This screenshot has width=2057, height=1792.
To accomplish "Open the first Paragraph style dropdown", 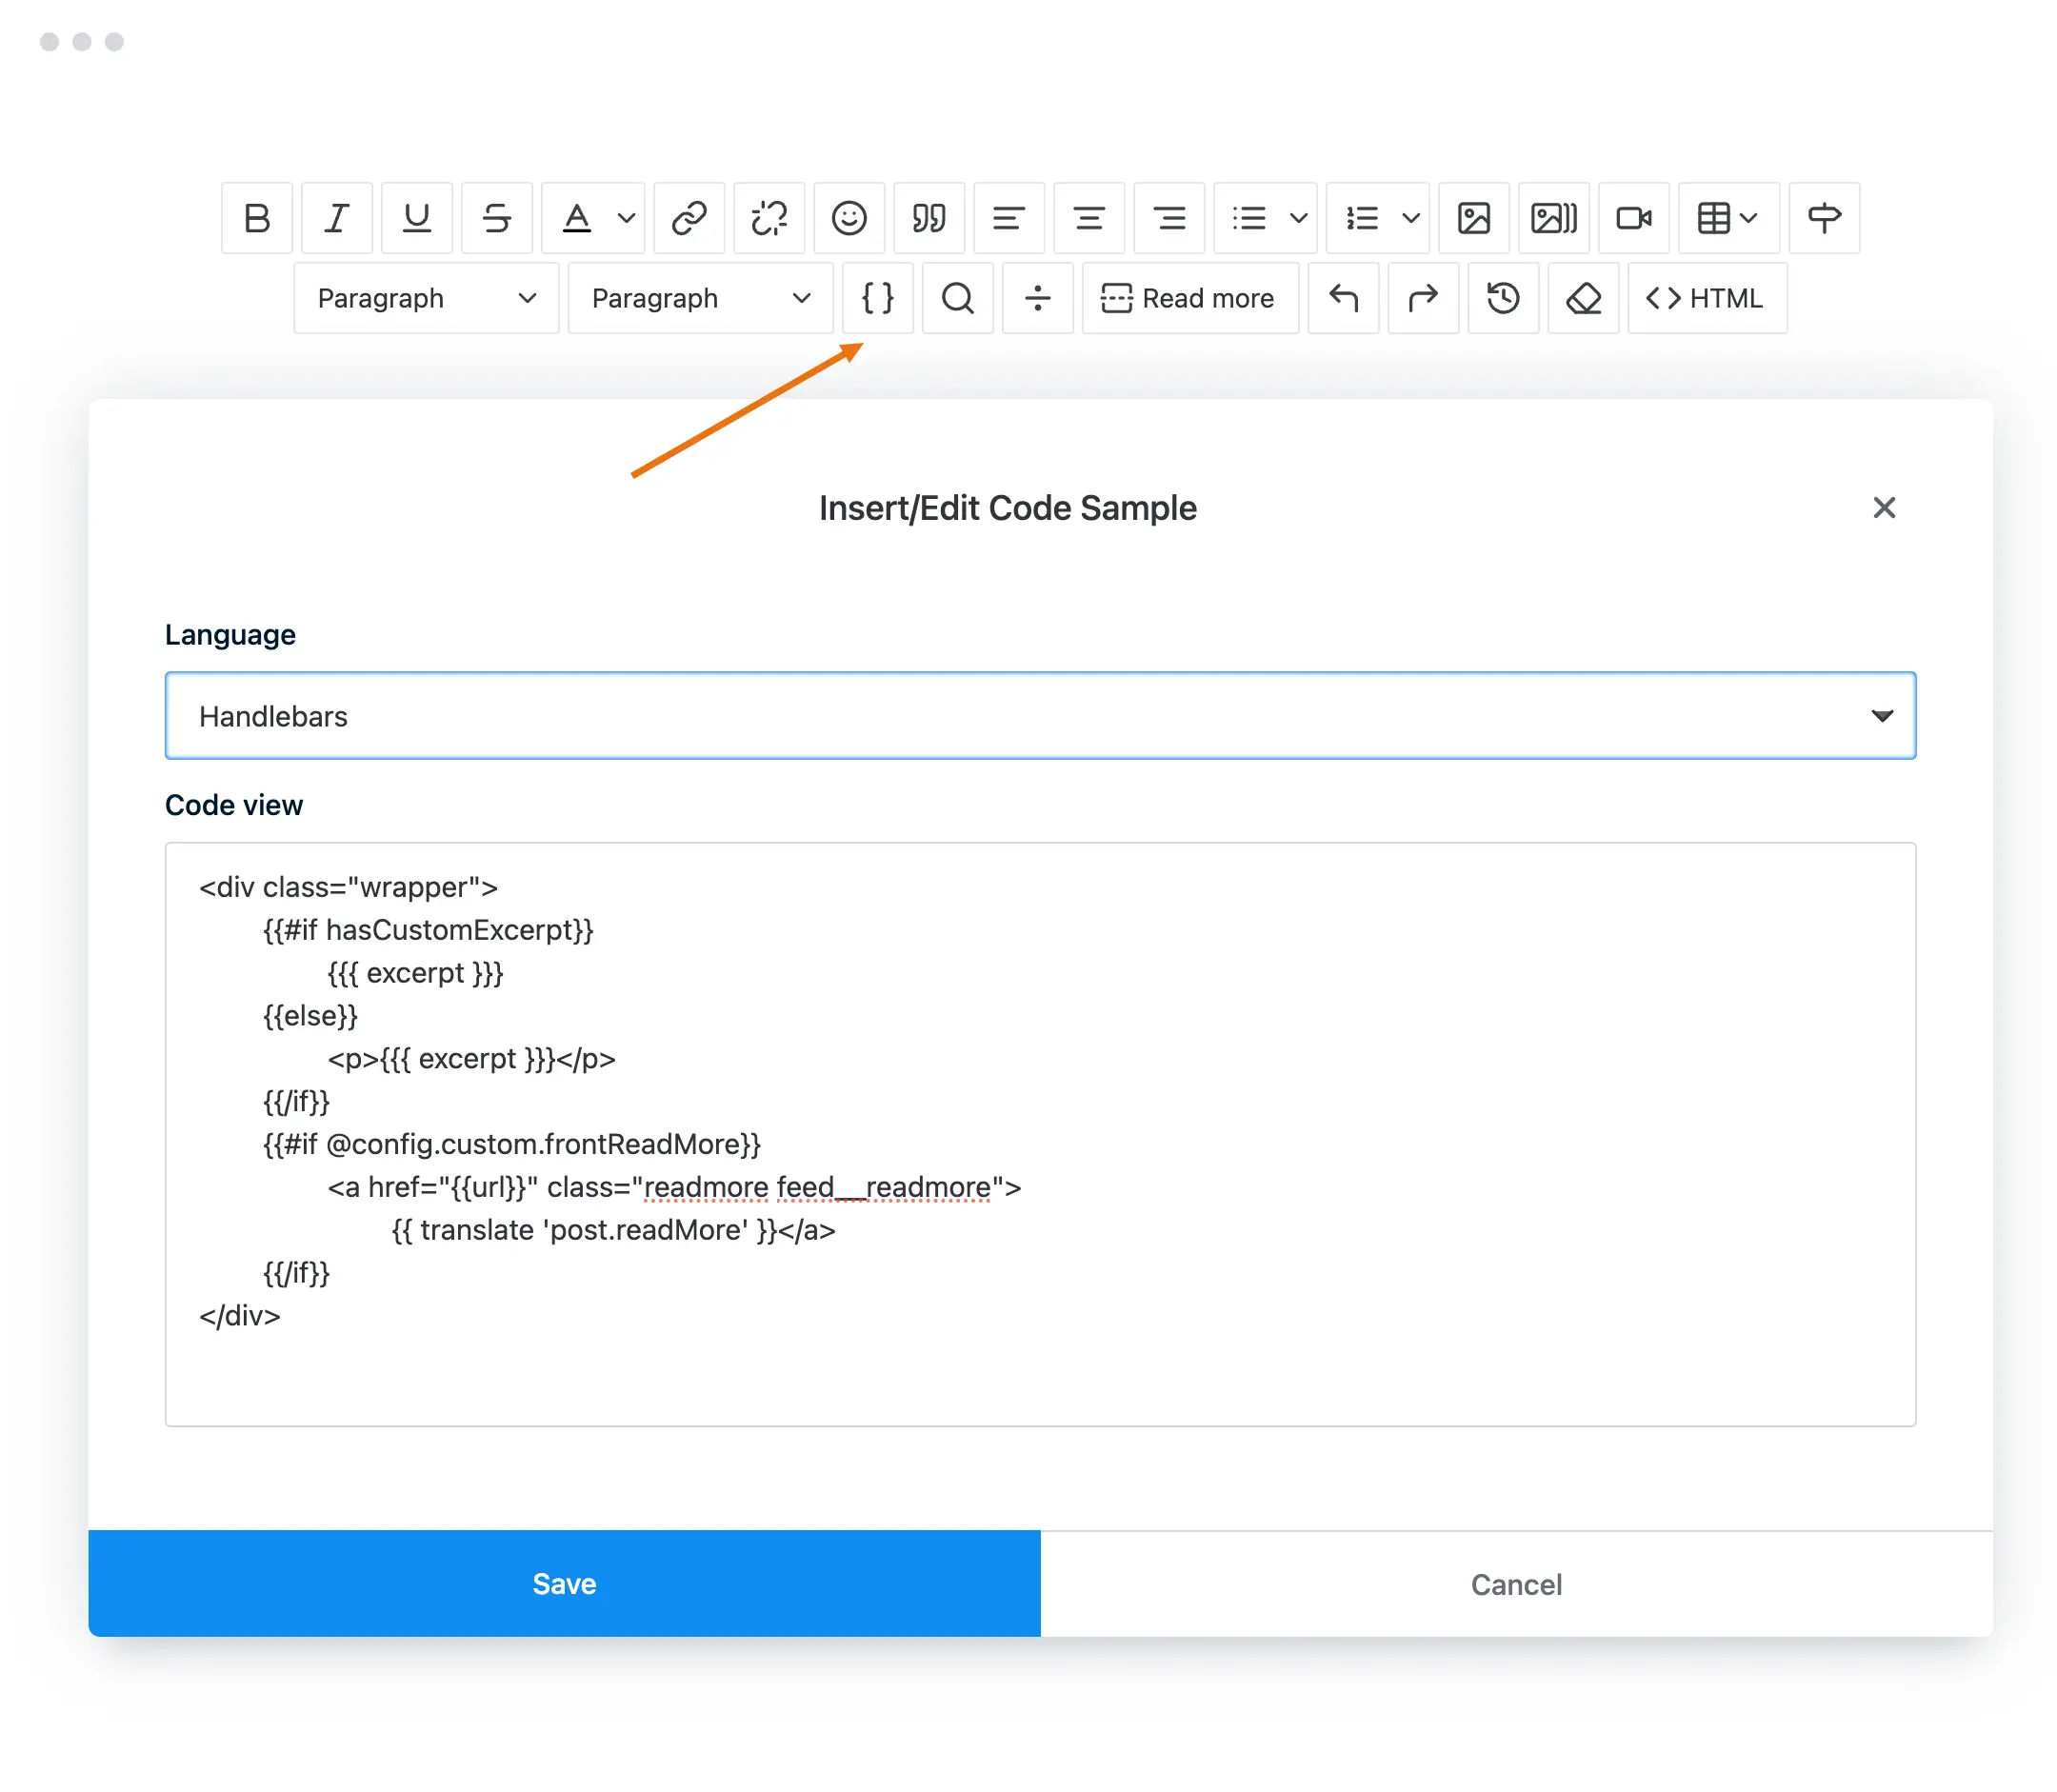I will (425, 298).
